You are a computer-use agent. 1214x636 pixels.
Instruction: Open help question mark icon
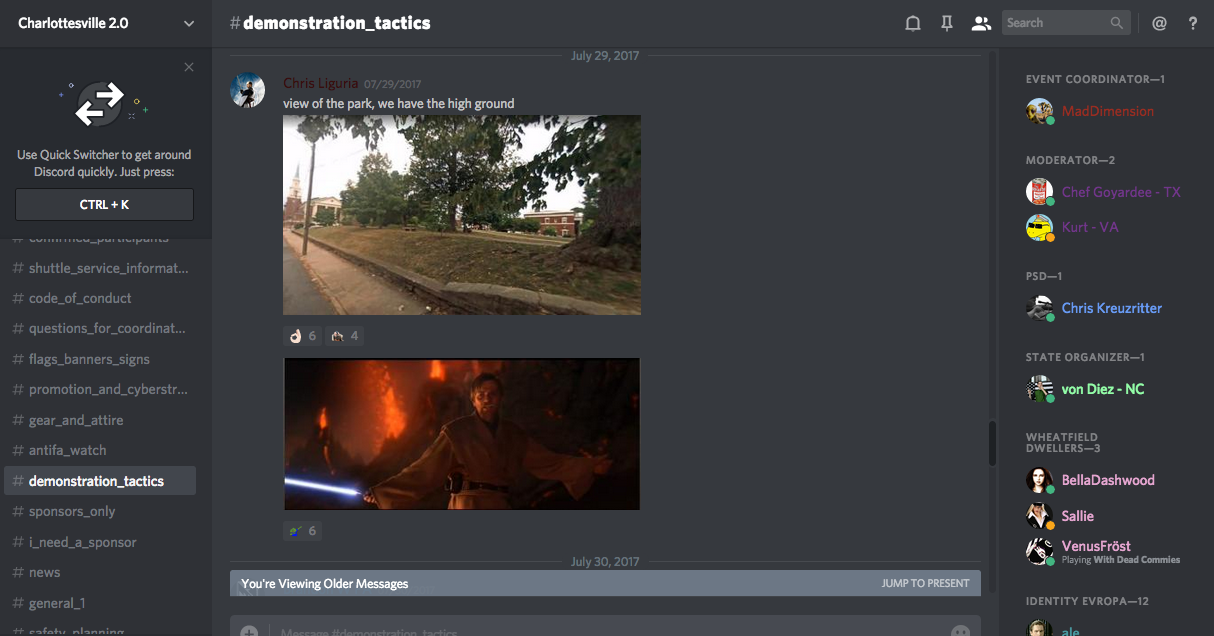(x=1192, y=23)
